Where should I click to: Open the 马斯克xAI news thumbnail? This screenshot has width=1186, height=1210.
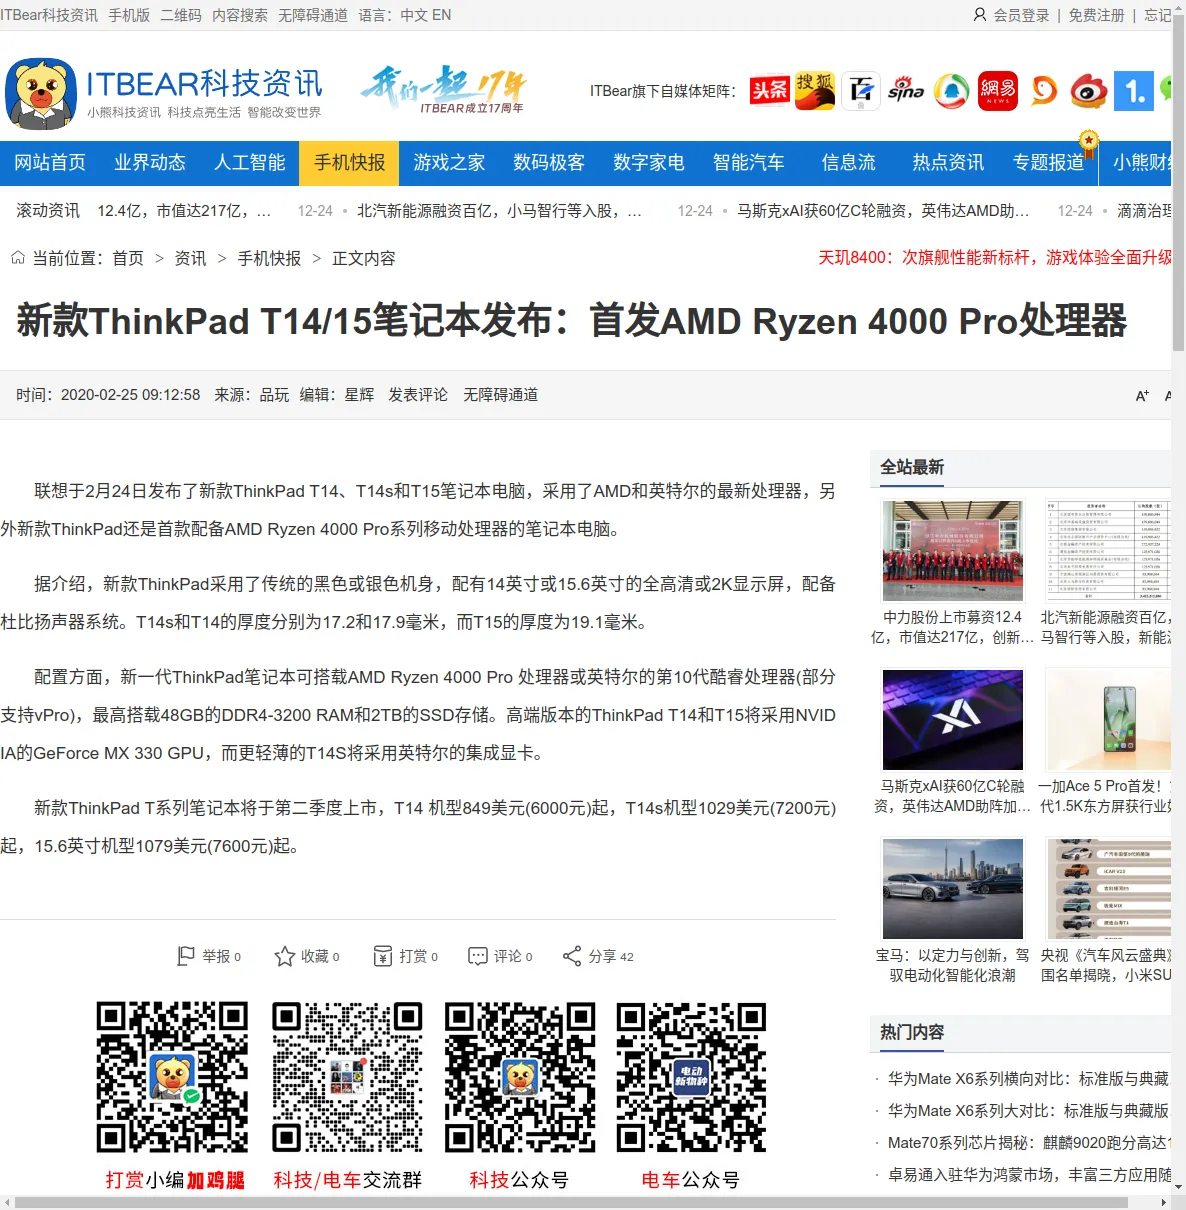pos(953,720)
